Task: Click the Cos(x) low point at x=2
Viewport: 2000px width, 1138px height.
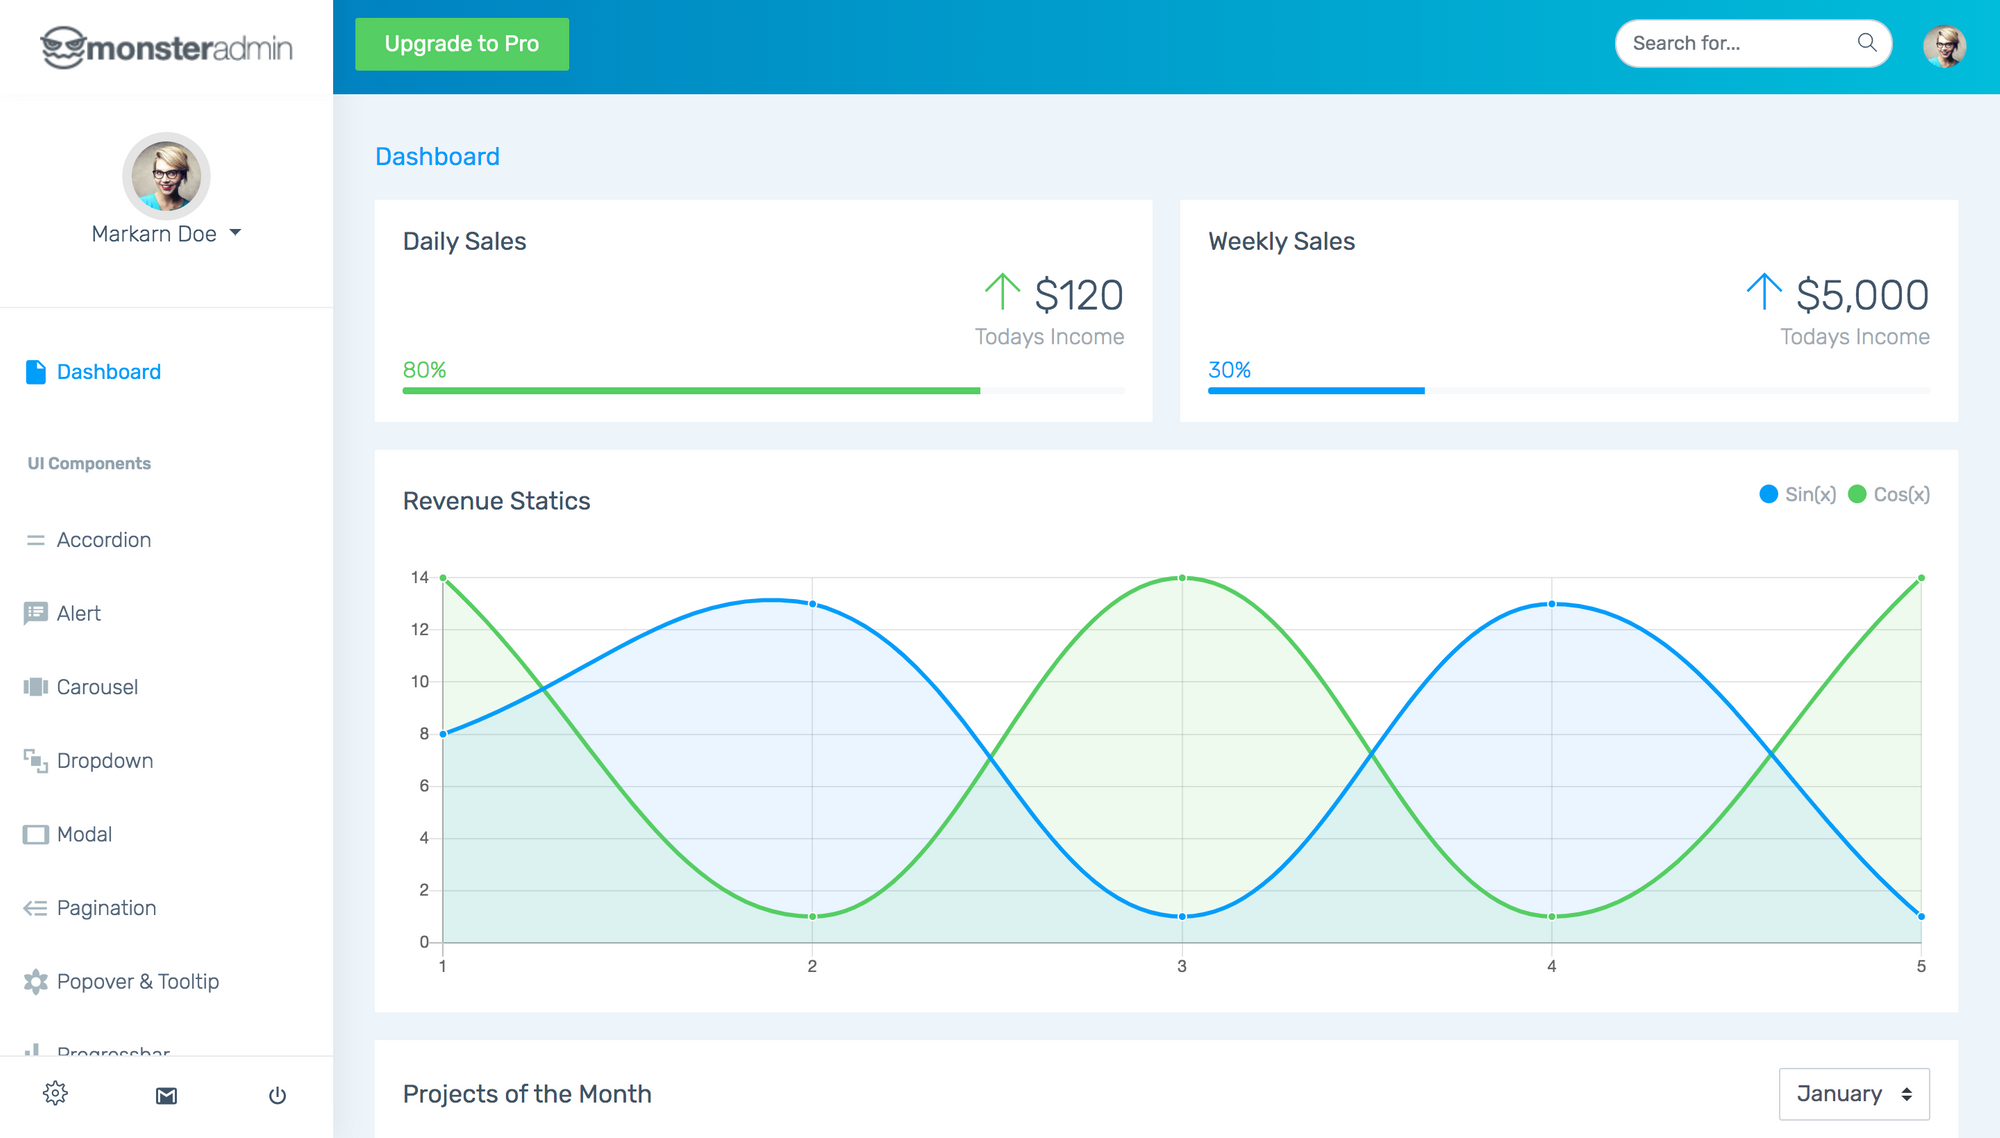Action: point(812,916)
